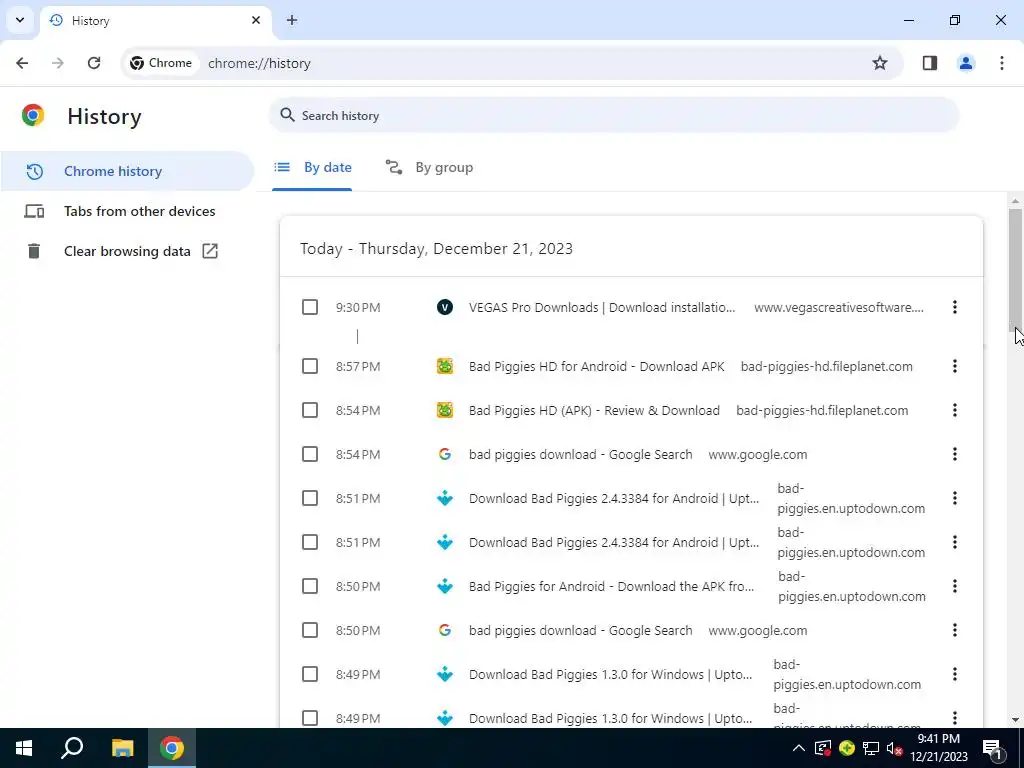Click the history page vertical scrollbar thumb

click(x=1015, y=270)
